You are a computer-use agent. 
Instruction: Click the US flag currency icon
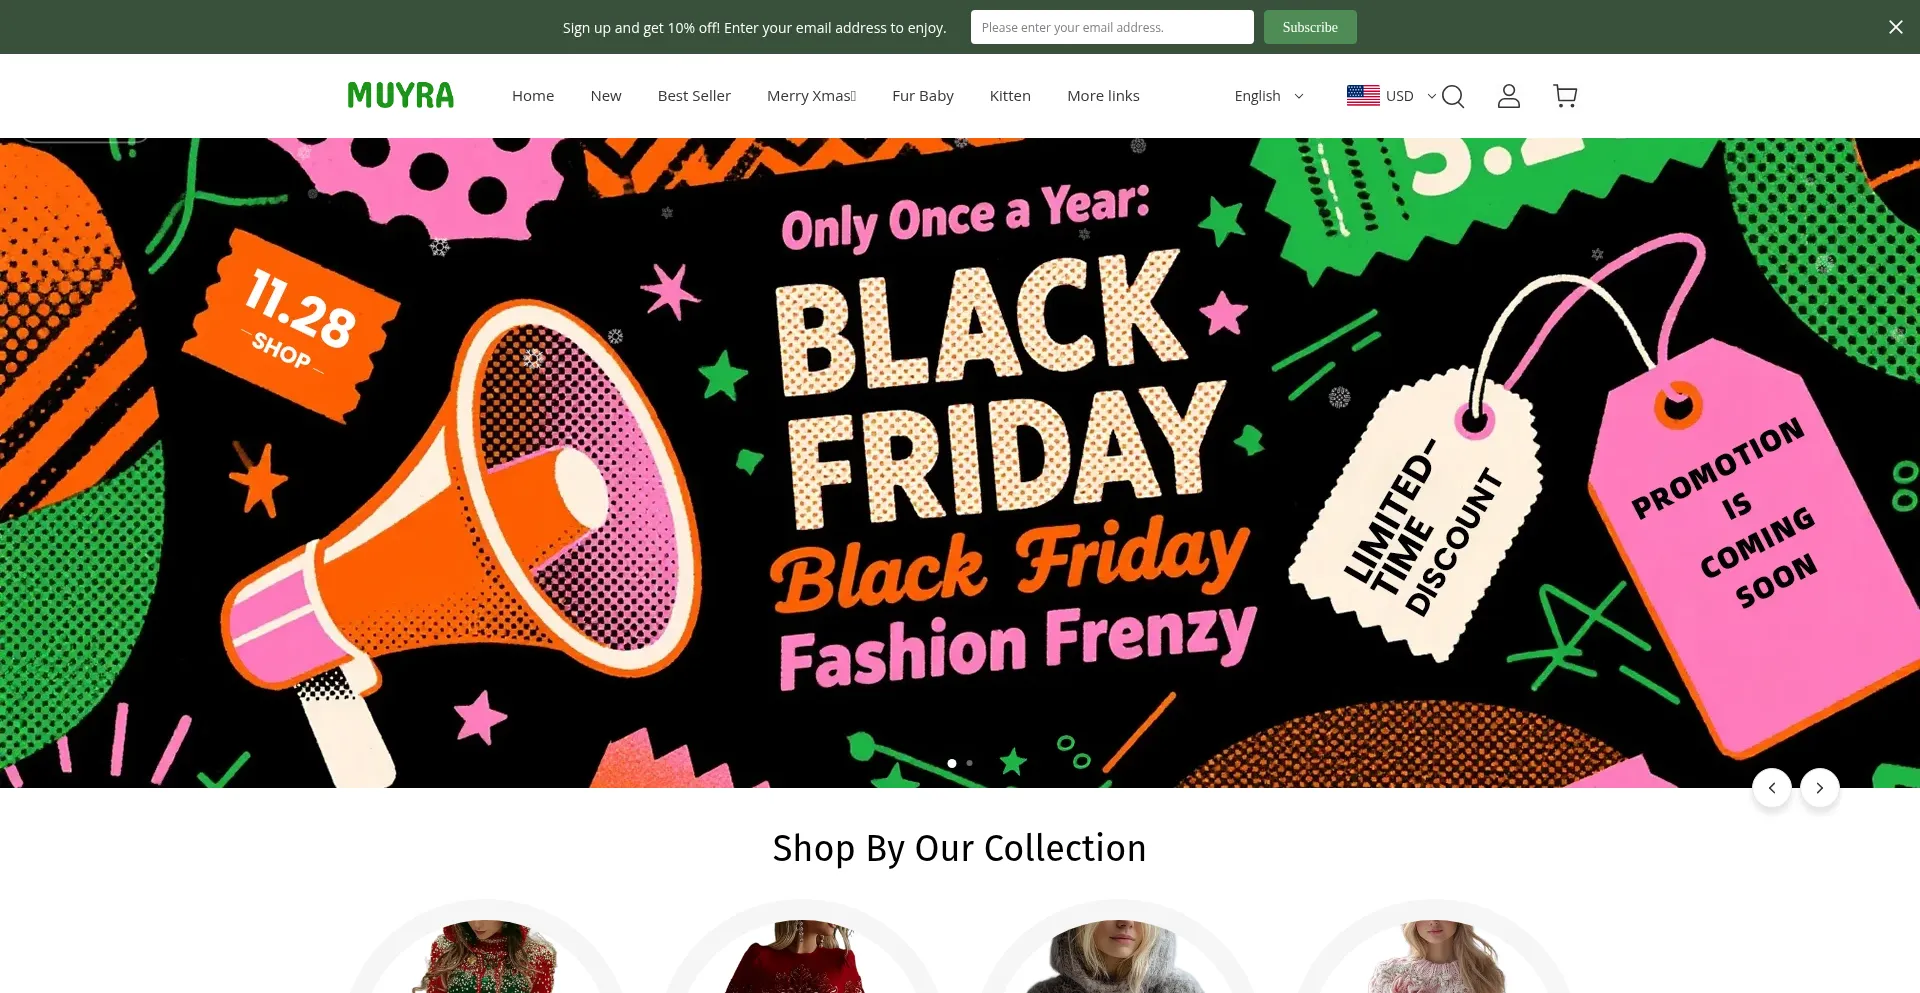coord(1363,96)
